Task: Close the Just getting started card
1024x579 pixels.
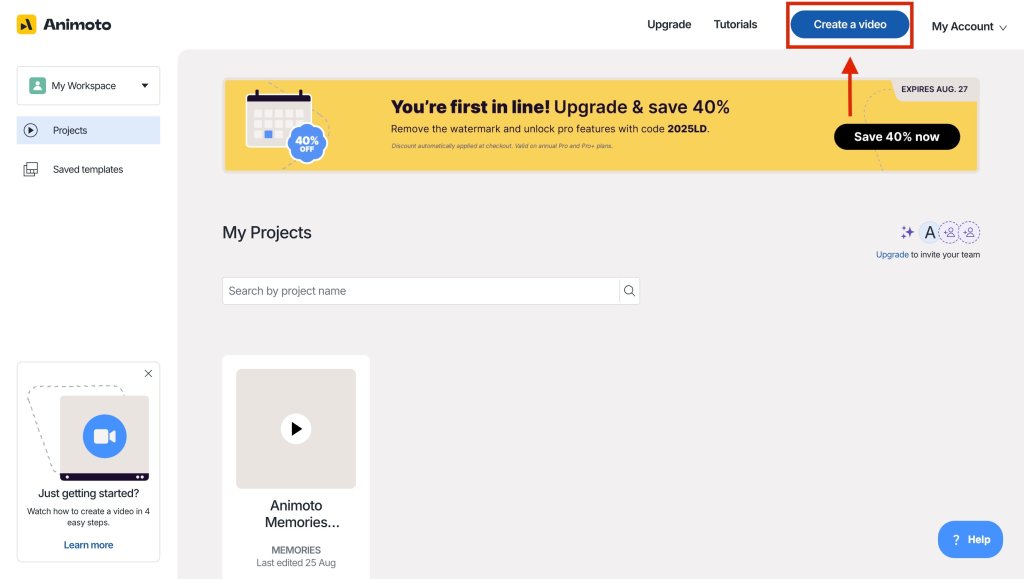Action: click(148, 373)
